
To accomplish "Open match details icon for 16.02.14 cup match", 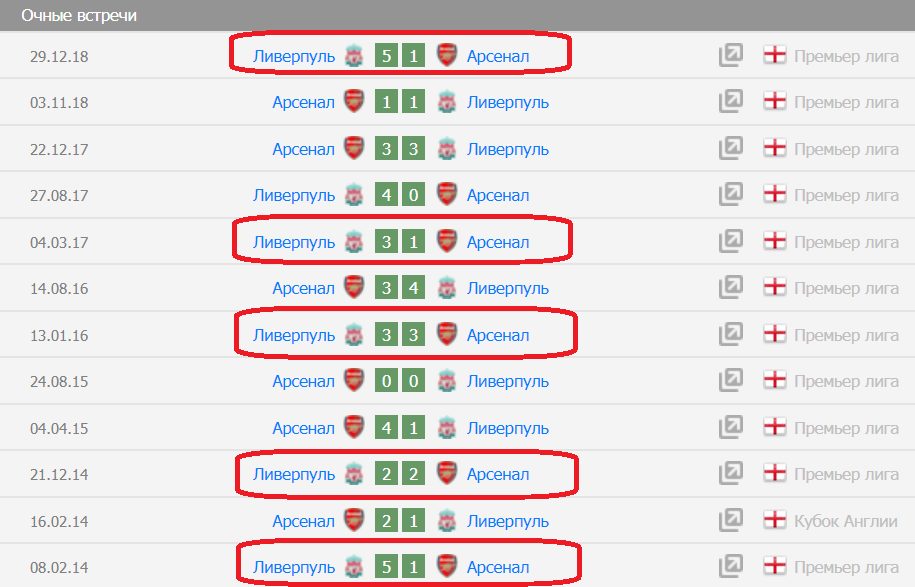I will [731, 521].
